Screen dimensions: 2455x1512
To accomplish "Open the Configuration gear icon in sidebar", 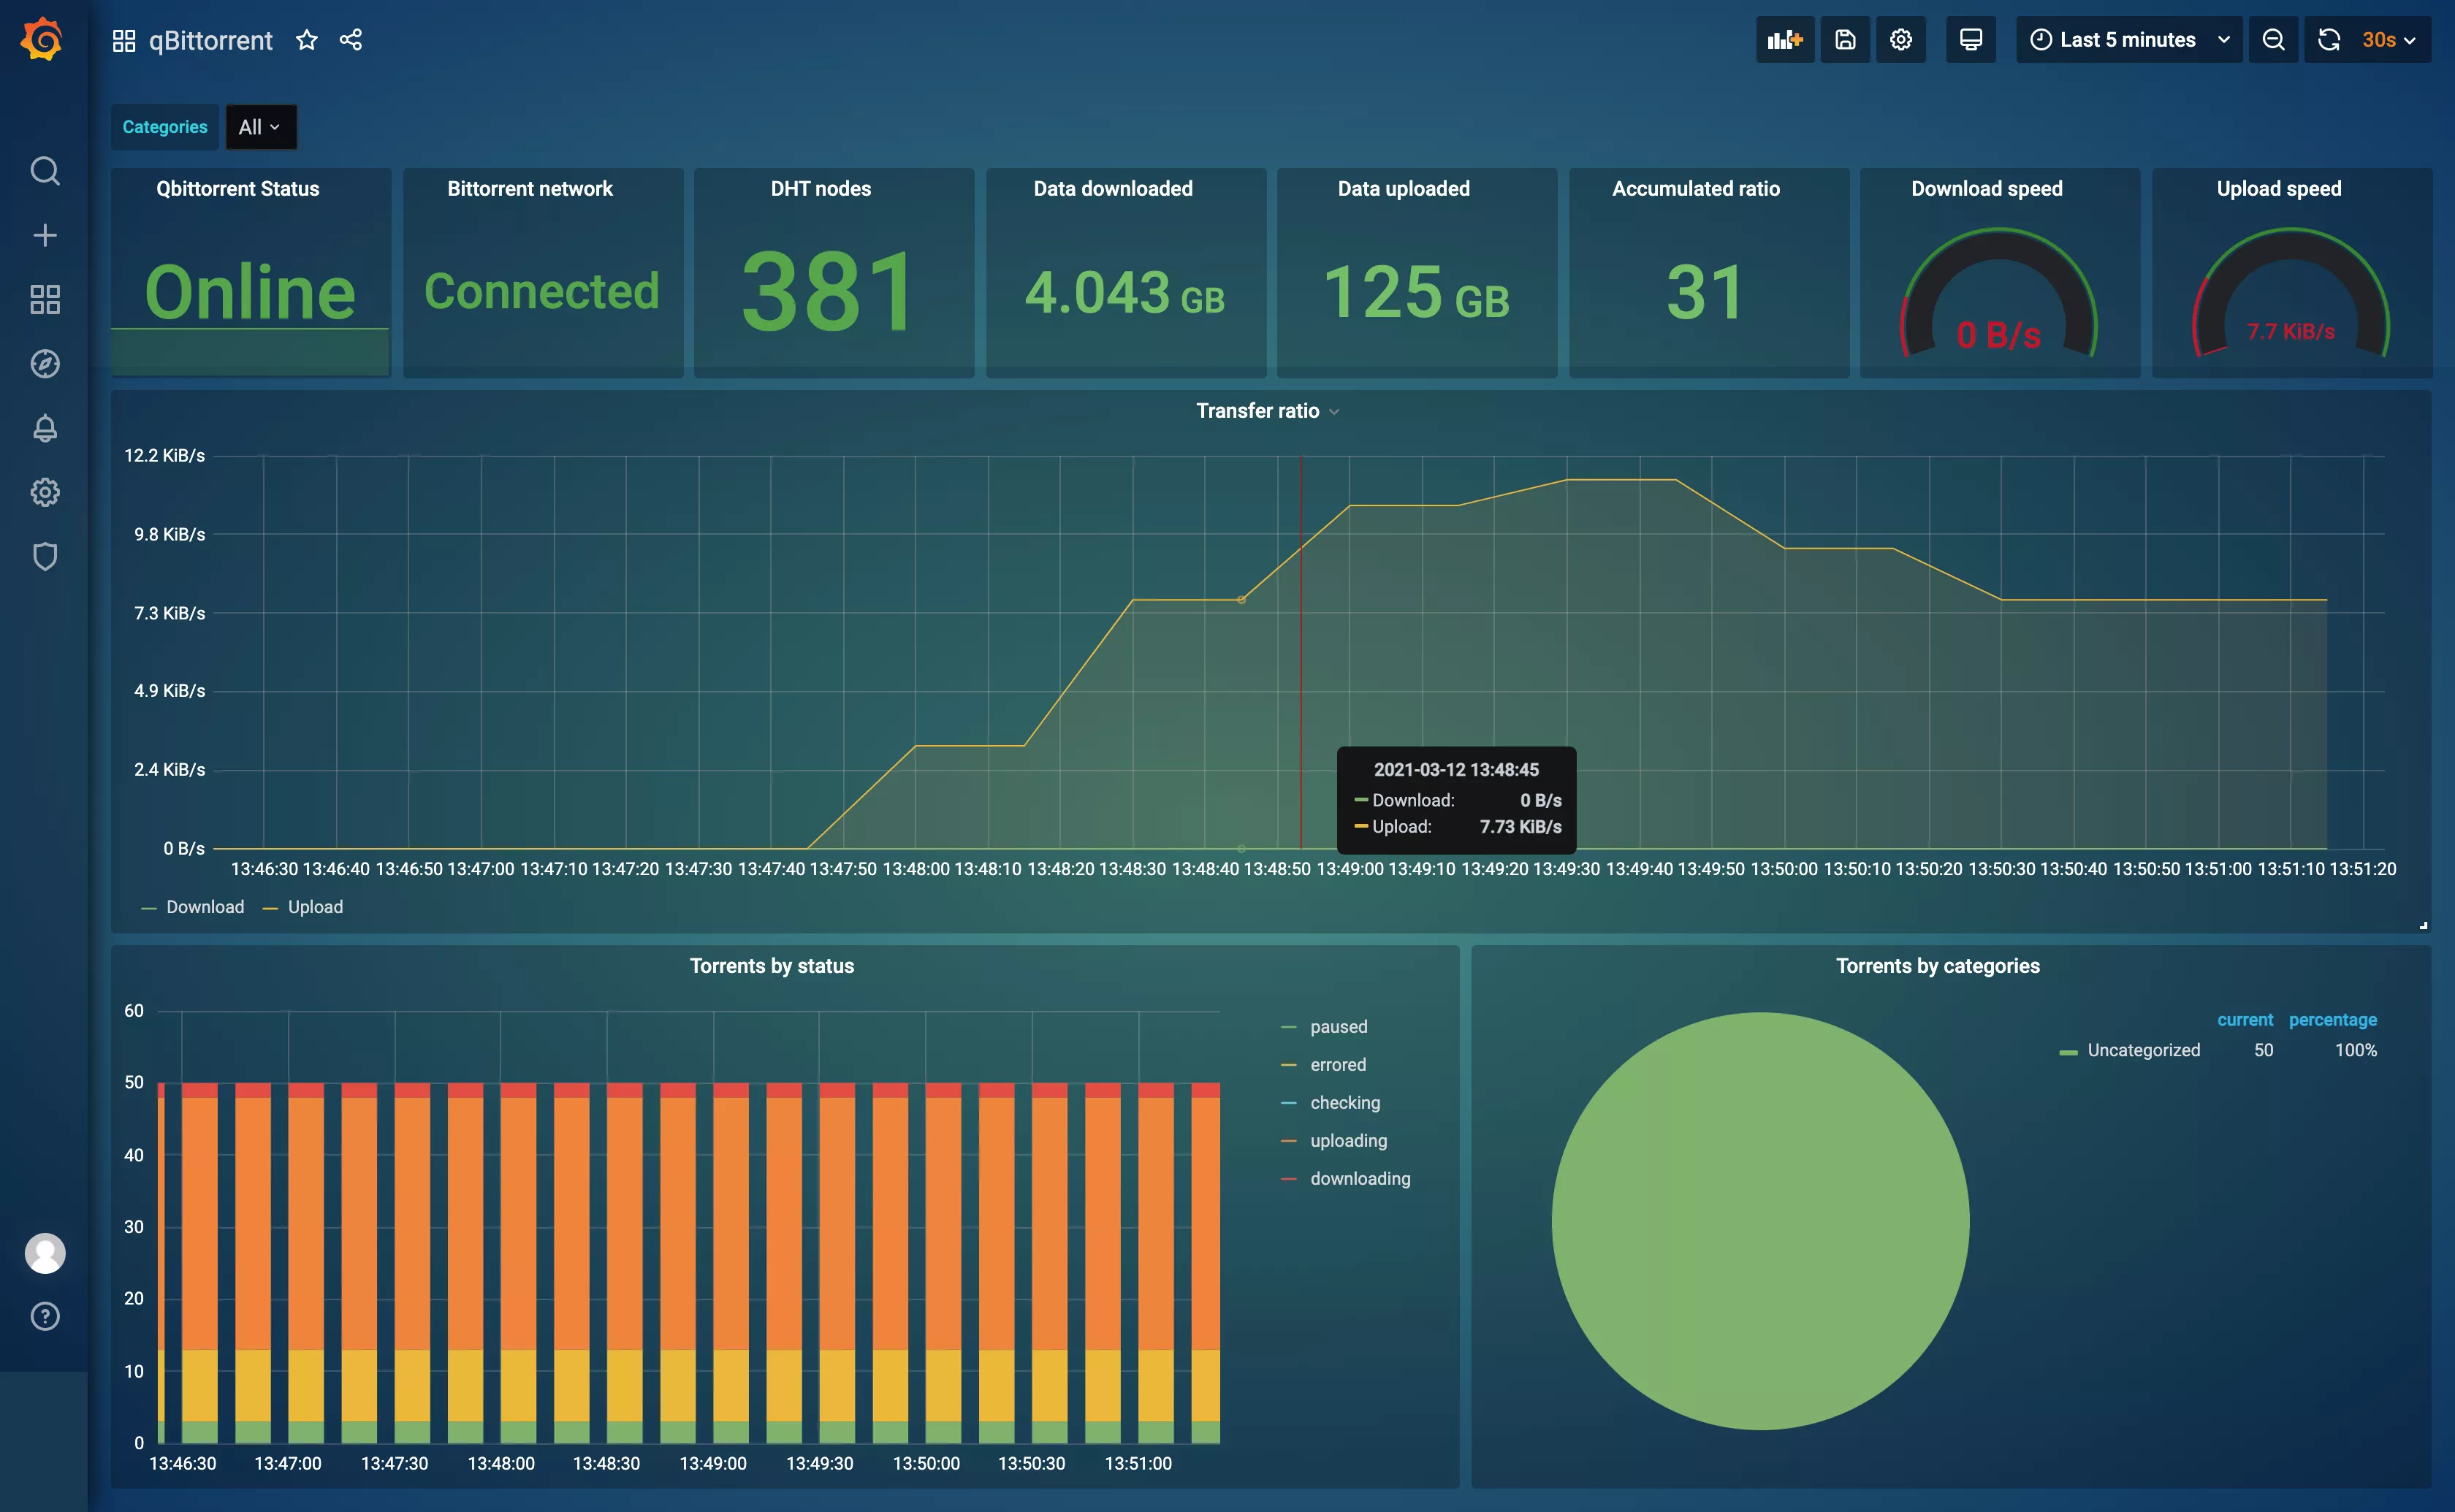I will tap(45, 492).
